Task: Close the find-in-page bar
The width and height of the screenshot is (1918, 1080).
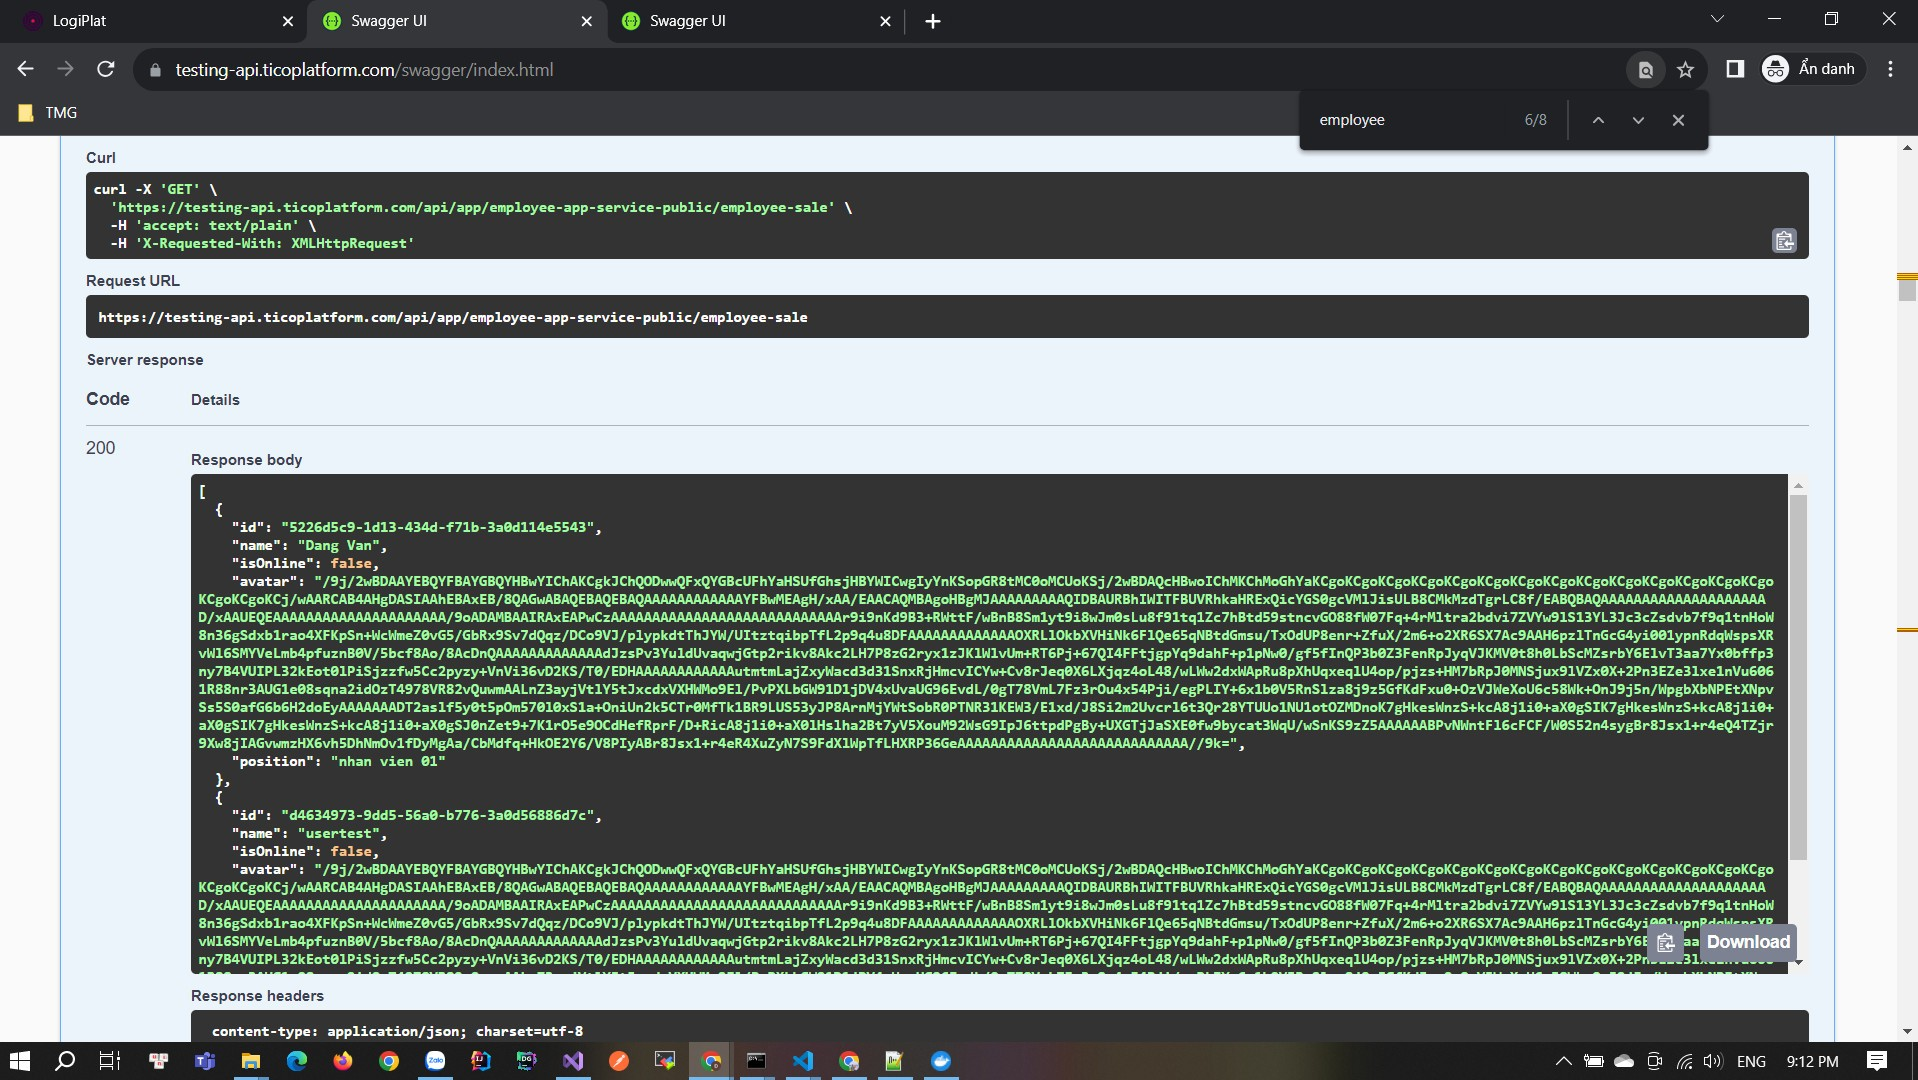Action: click(x=1678, y=120)
